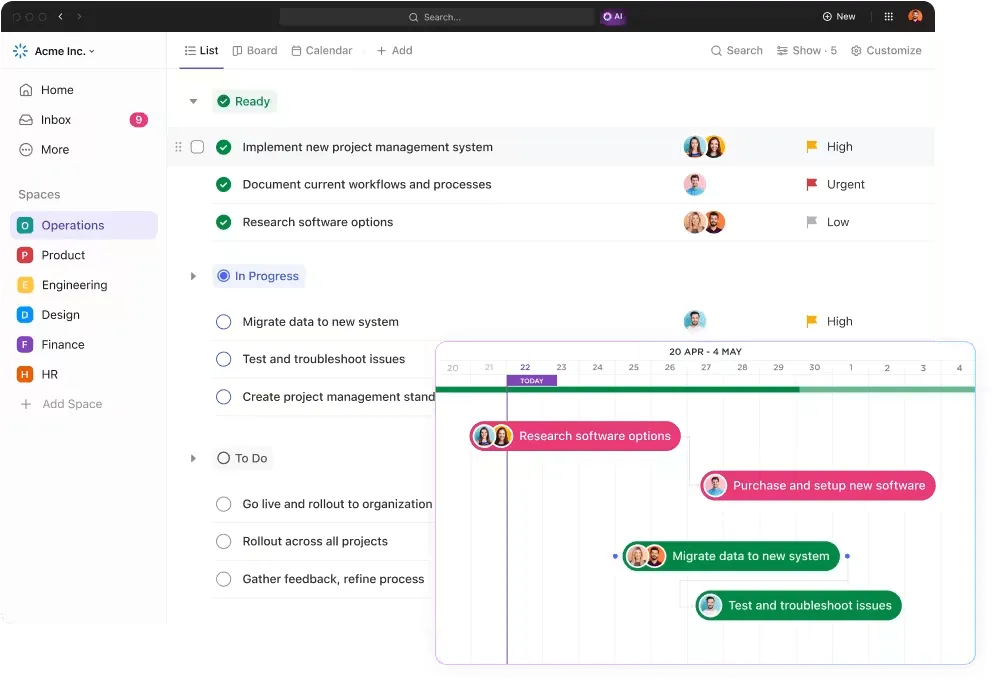996x688 pixels.
Task: Click the drag handle on Implement task
Action: [x=178, y=147]
